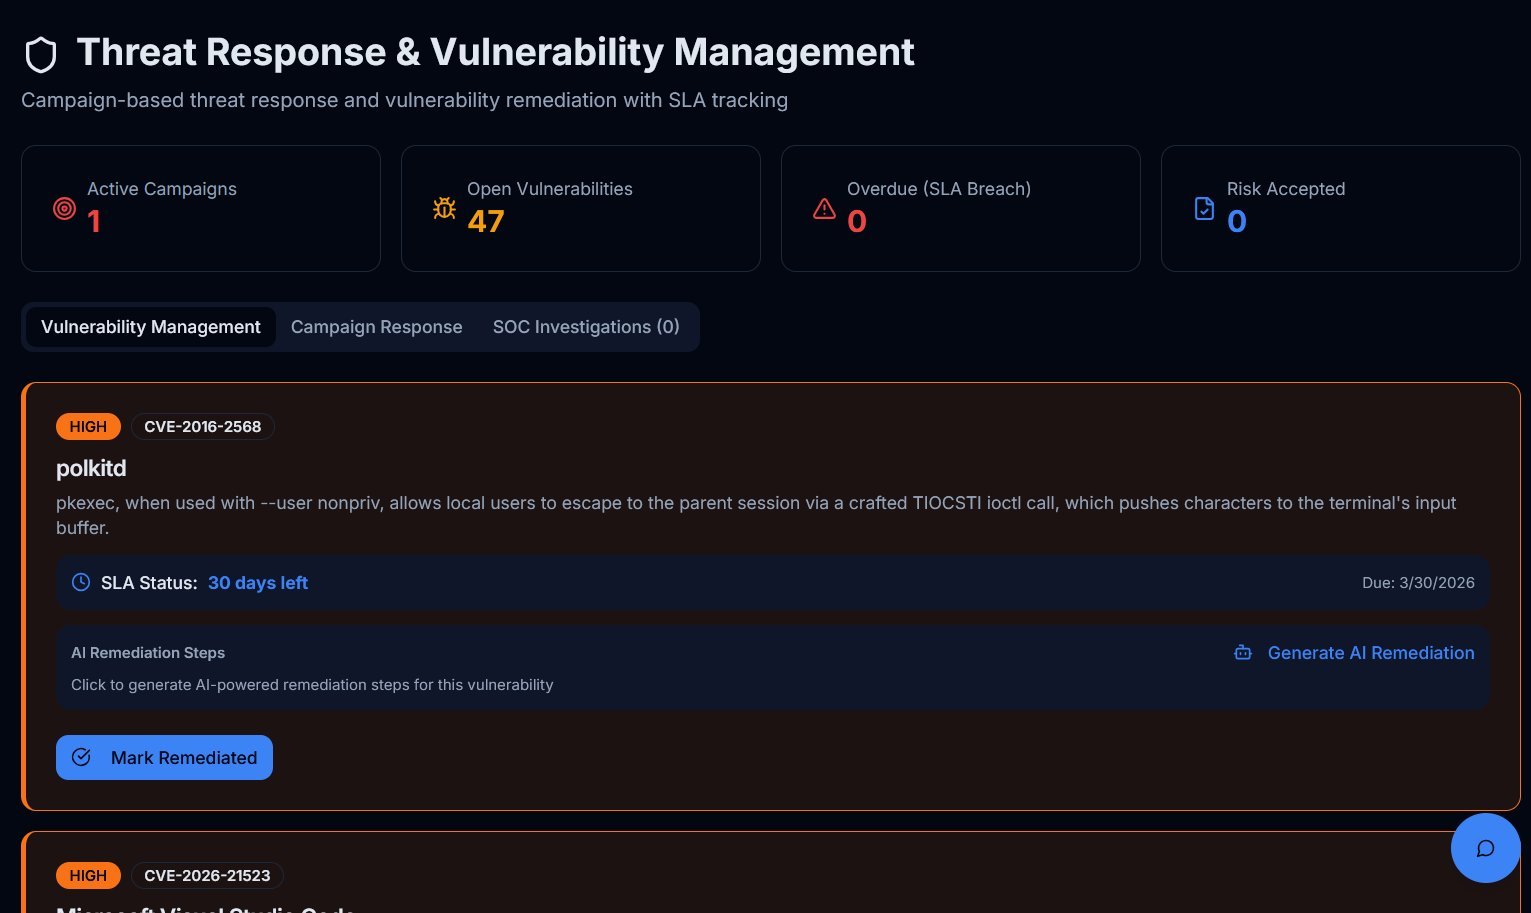Click the warning triangle for Overdue SLA Breach

tap(824, 209)
